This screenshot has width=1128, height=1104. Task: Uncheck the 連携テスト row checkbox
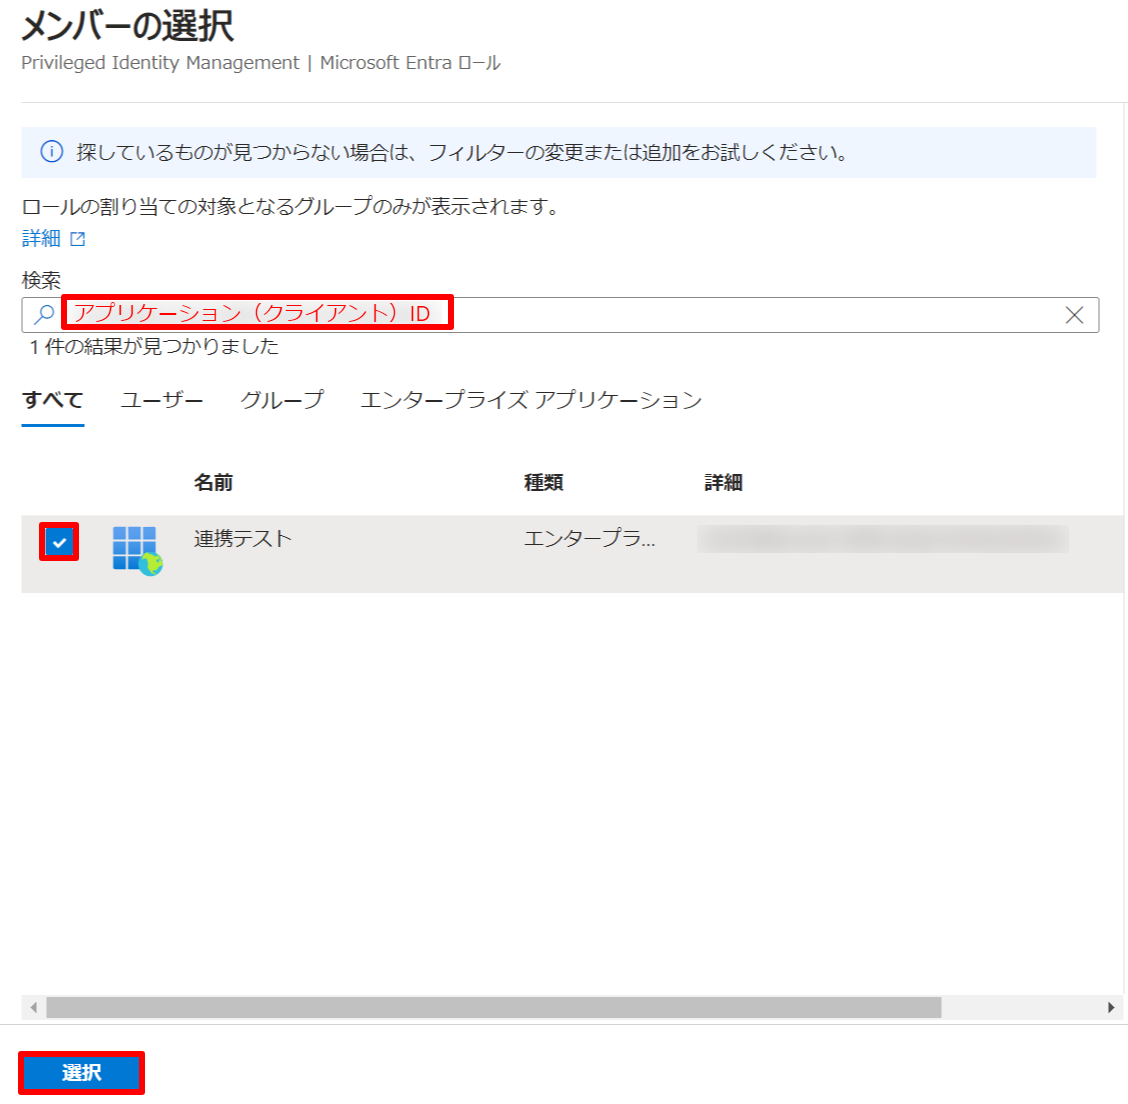pyautogui.click(x=59, y=542)
